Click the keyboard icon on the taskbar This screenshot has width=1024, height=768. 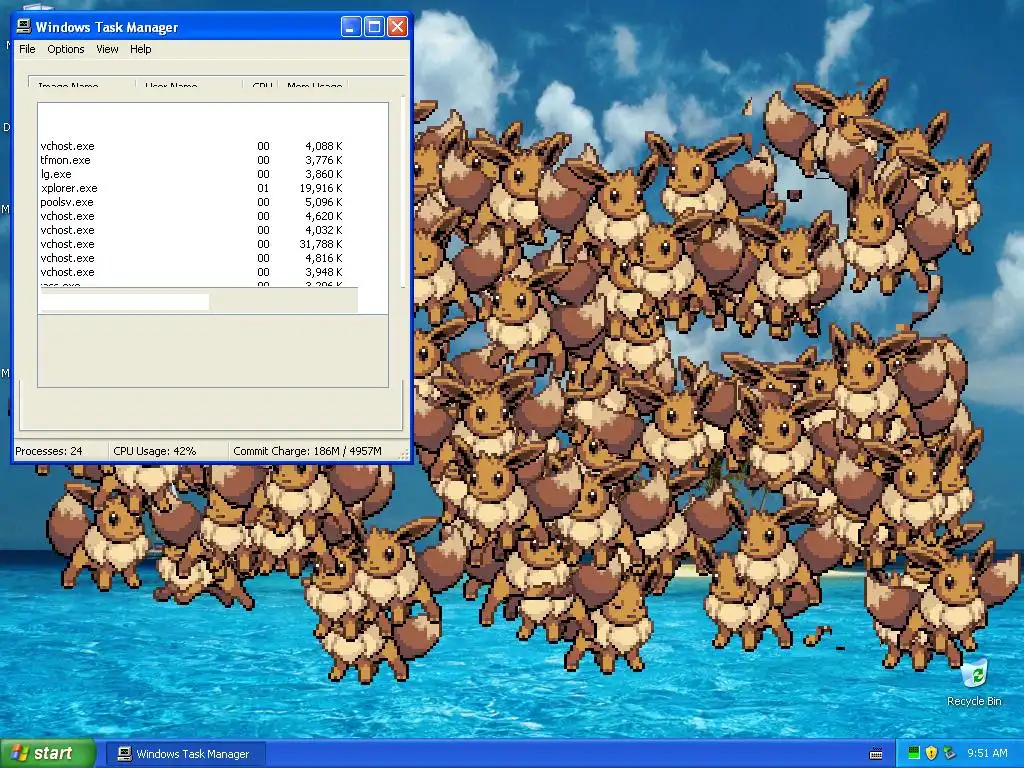click(876, 754)
